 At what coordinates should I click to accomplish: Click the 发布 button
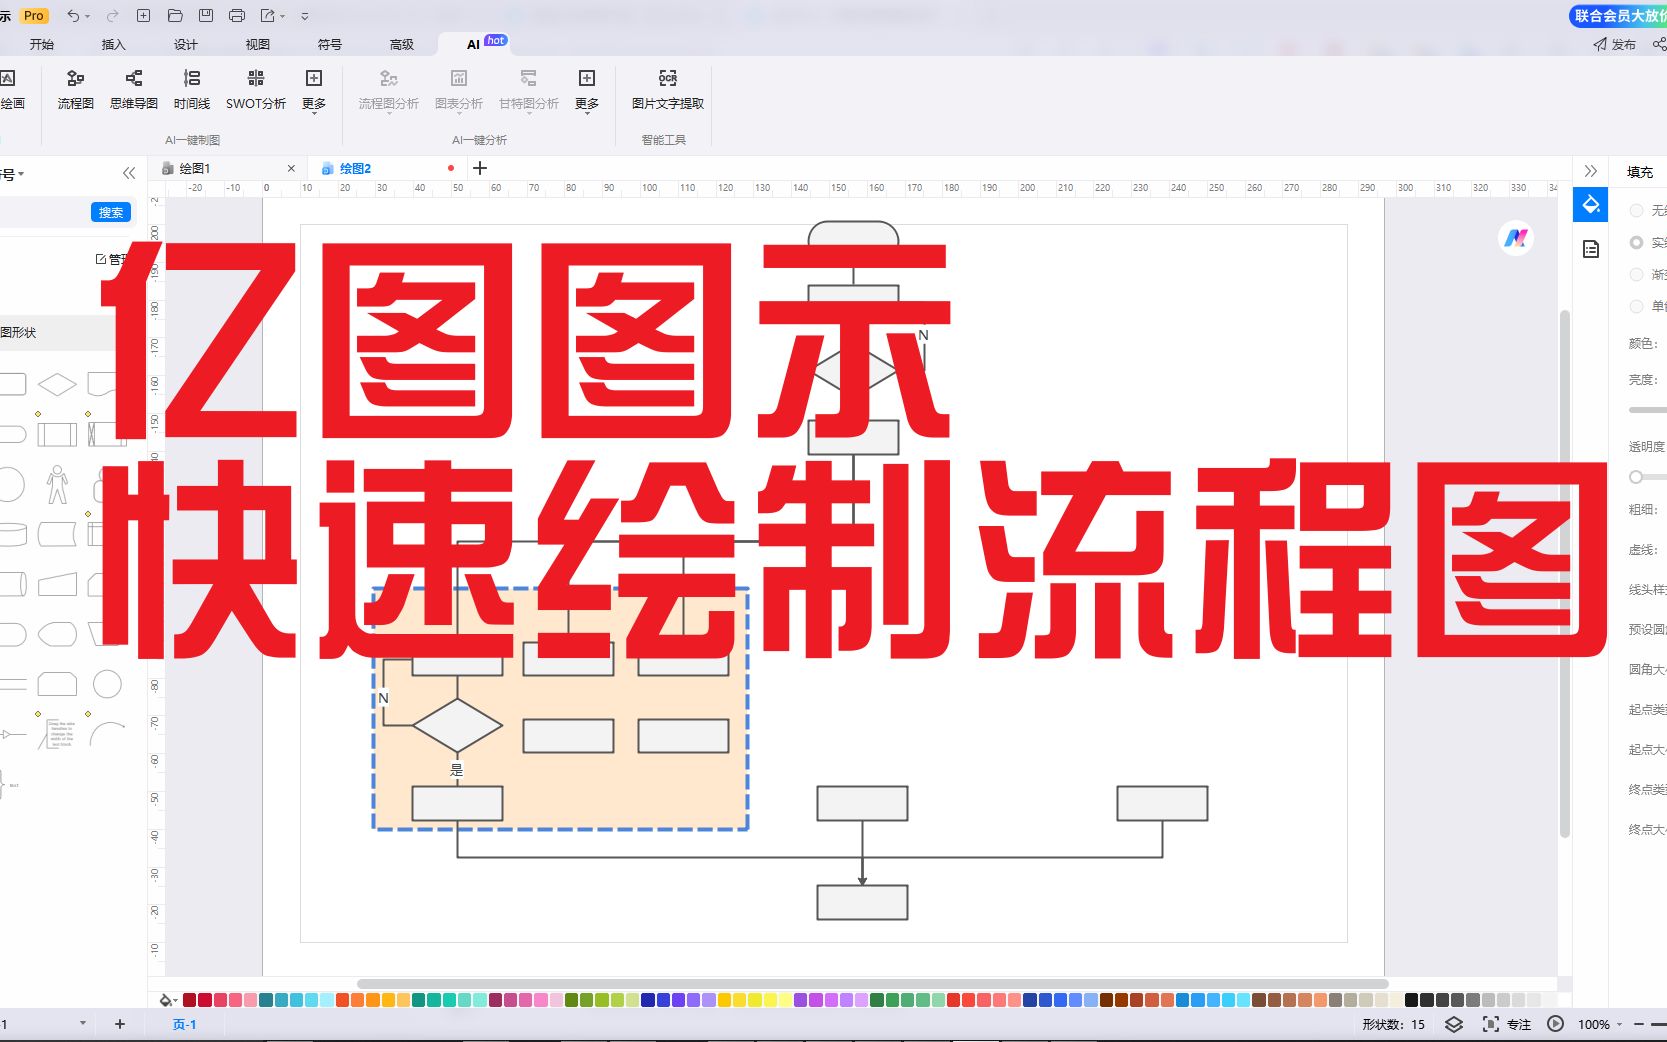tap(1615, 44)
